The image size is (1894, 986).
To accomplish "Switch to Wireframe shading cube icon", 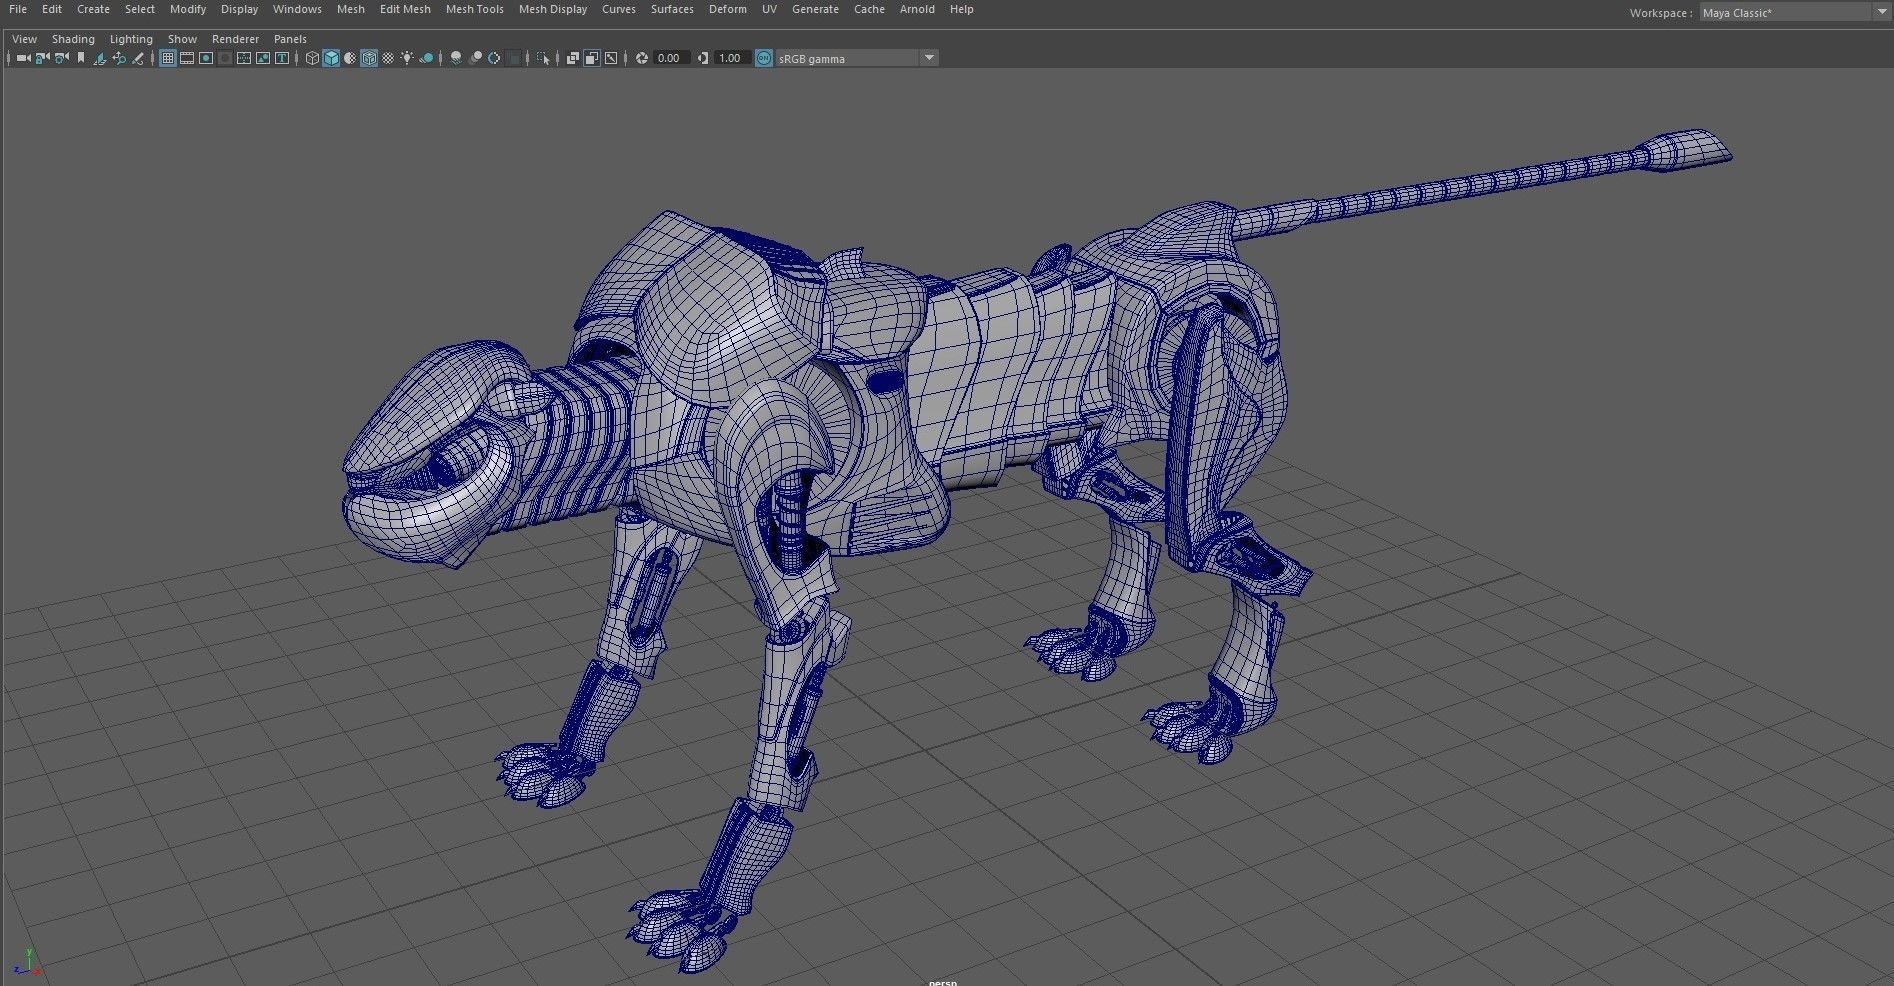I will click(x=312, y=58).
